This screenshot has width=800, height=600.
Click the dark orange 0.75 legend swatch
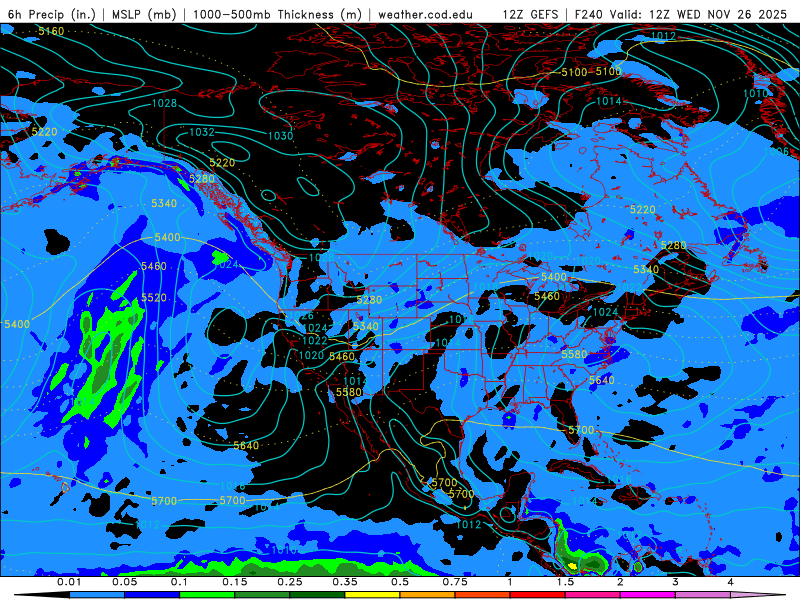point(483,595)
